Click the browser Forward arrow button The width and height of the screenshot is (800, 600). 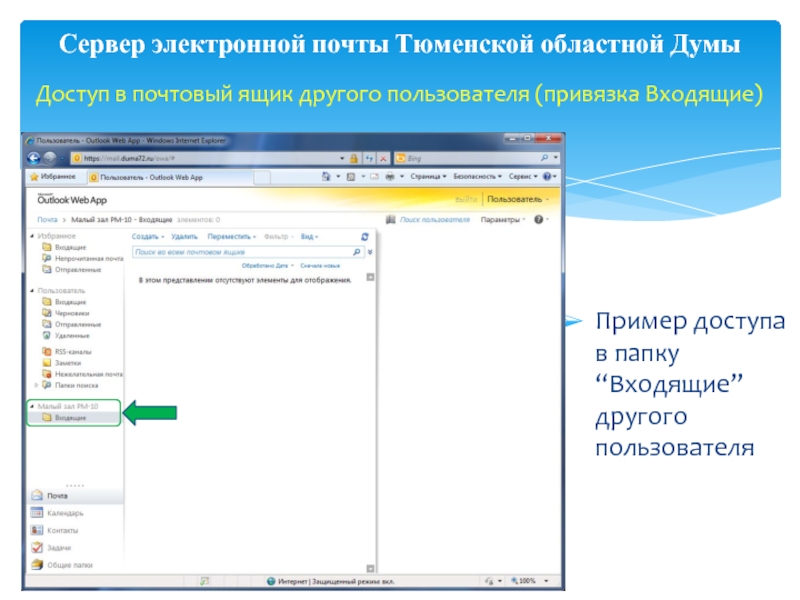click(49, 158)
